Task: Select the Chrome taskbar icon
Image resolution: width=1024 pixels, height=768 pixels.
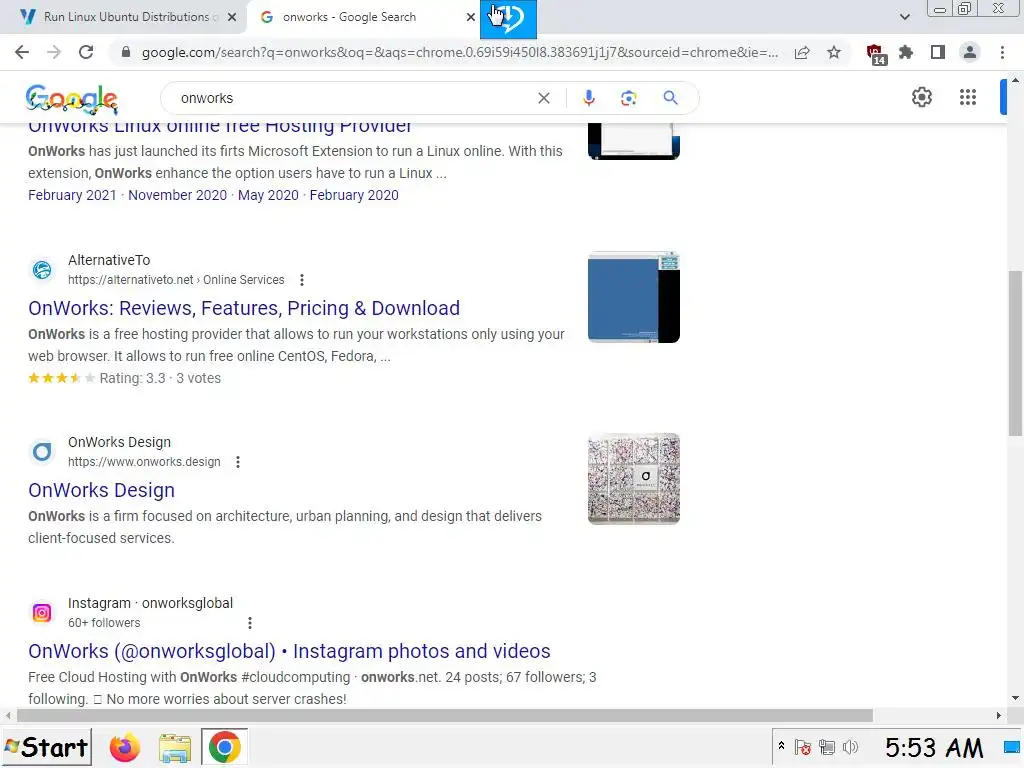Action: pyautogui.click(x=224, y=747)
